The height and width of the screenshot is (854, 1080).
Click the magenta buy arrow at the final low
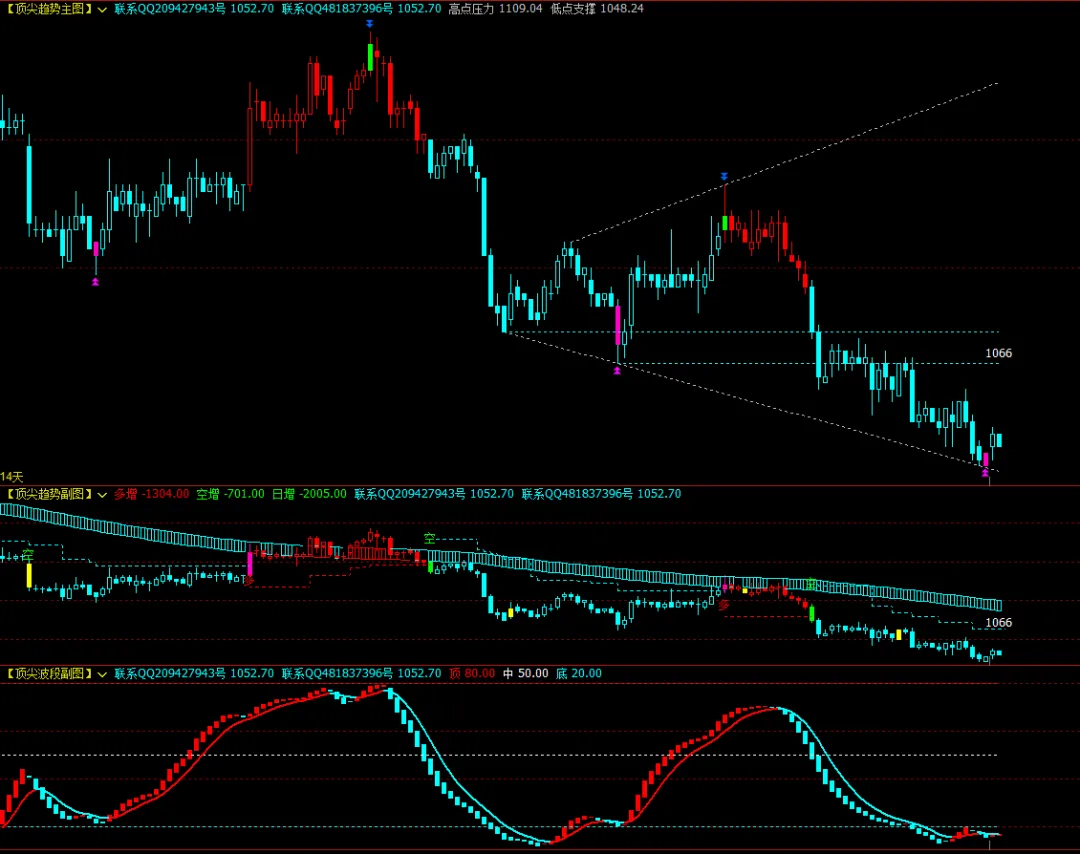pos(985,472)
